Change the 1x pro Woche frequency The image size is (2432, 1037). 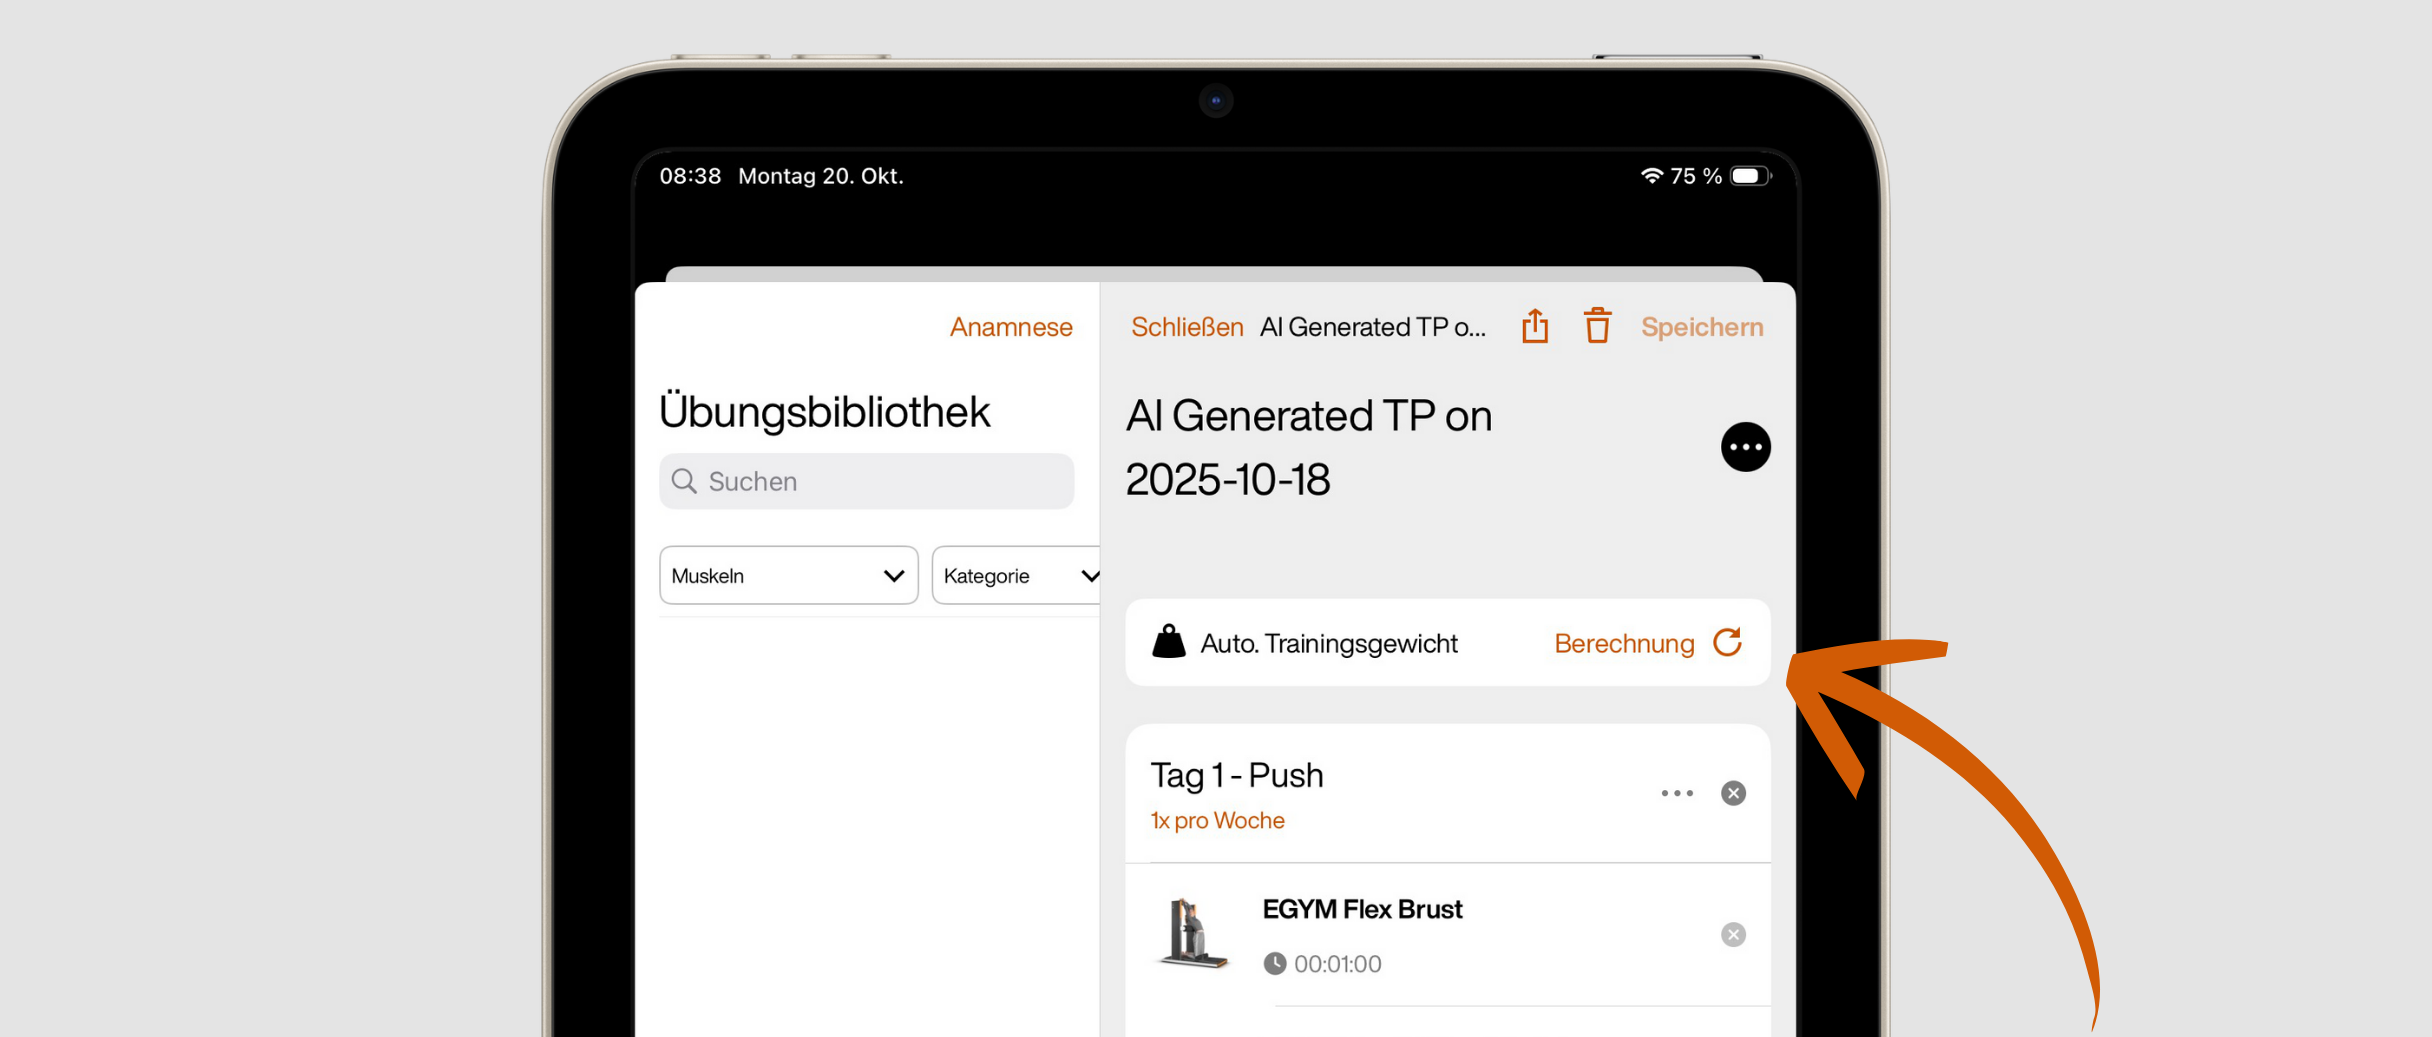[1217, 820]
